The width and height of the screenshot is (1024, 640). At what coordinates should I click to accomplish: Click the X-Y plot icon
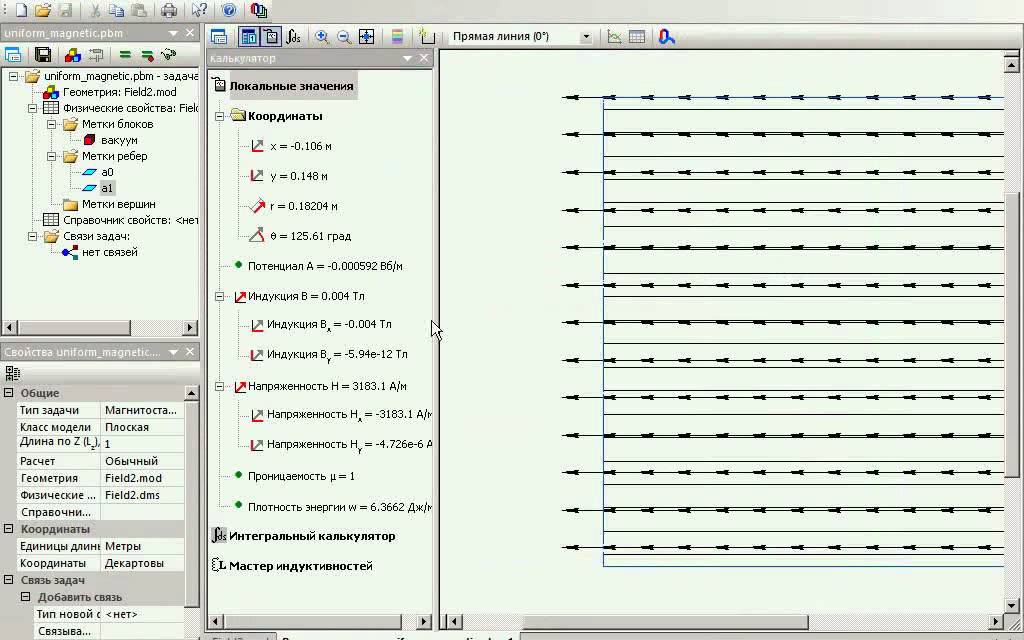pos(615,37)
